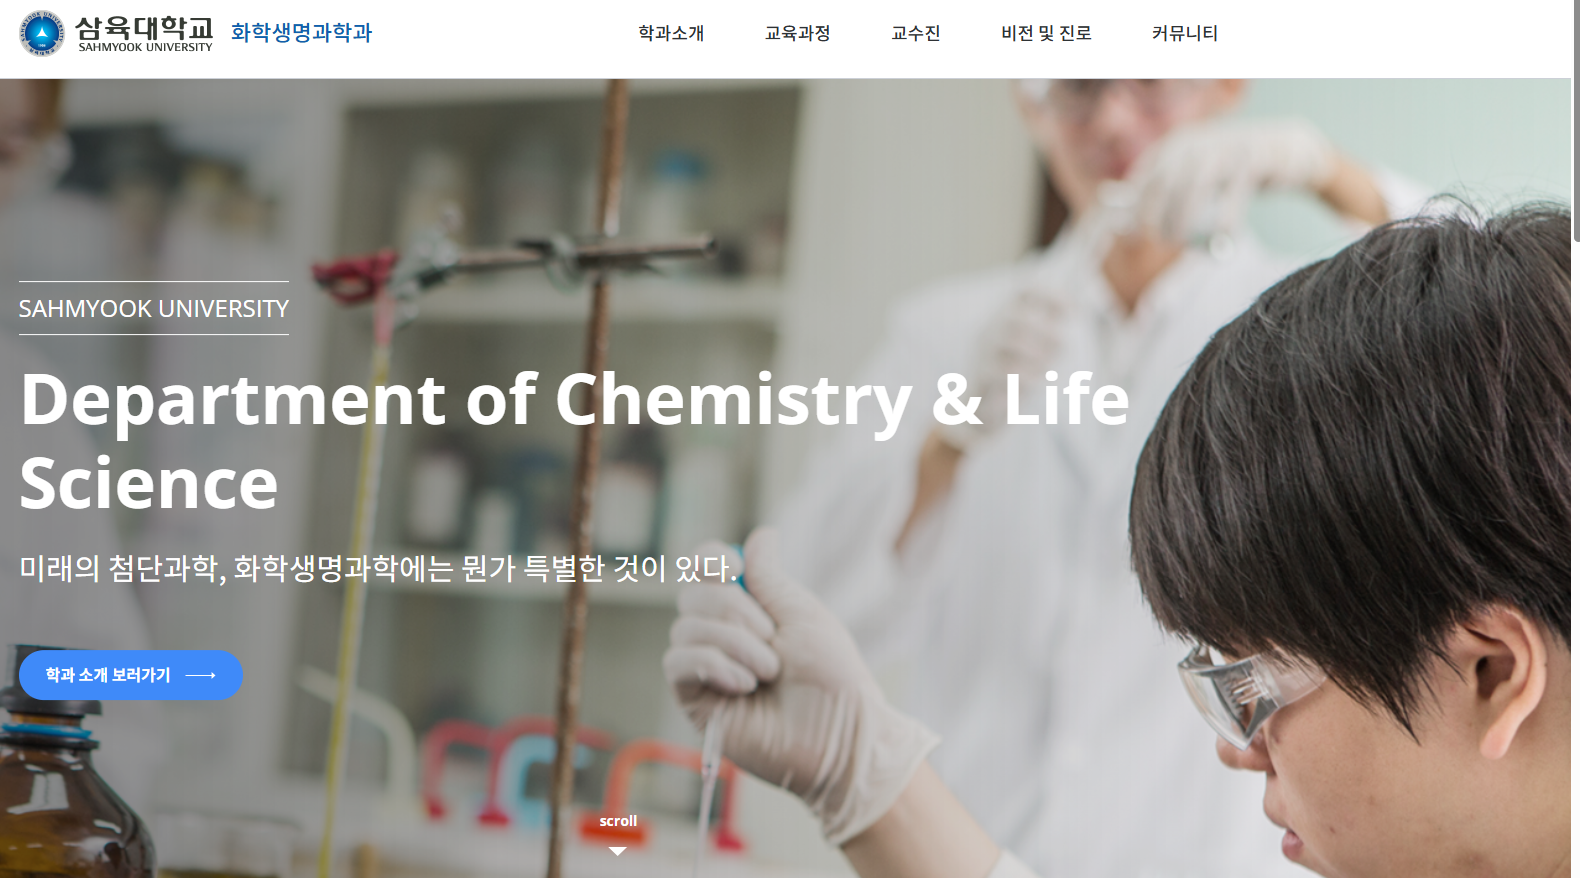This screenshot has height=878, width=1580.
Task: Click the scrollbar track below the thumb
Action: 1576,560
